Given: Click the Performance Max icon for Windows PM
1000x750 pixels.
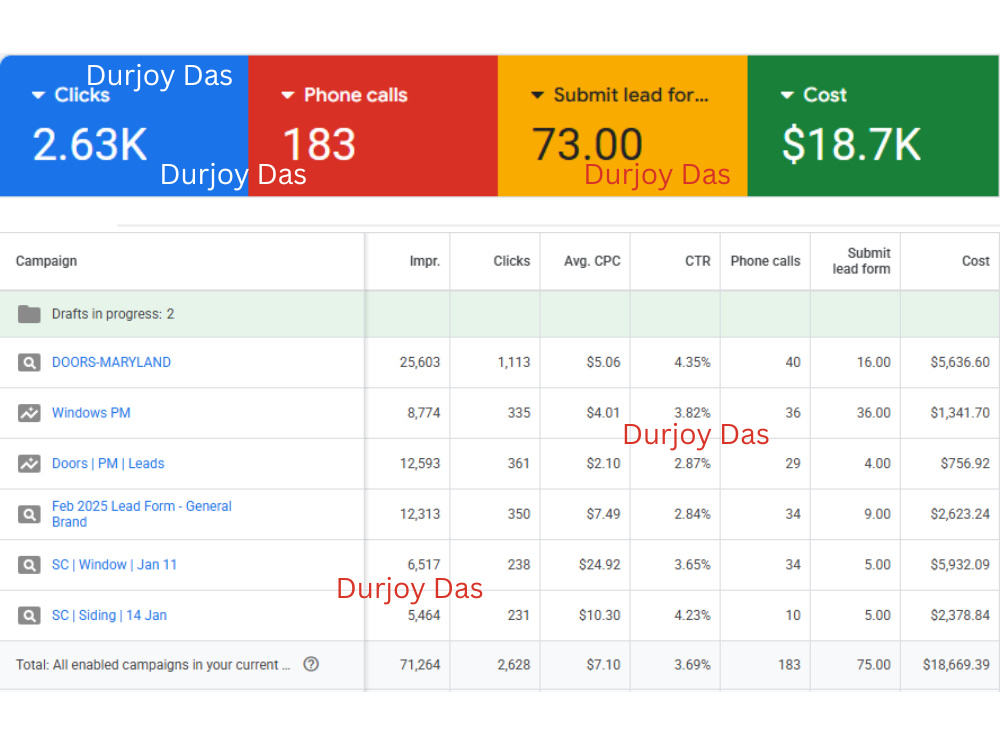Looking at the screenshot, I should (x=29, y=413).
